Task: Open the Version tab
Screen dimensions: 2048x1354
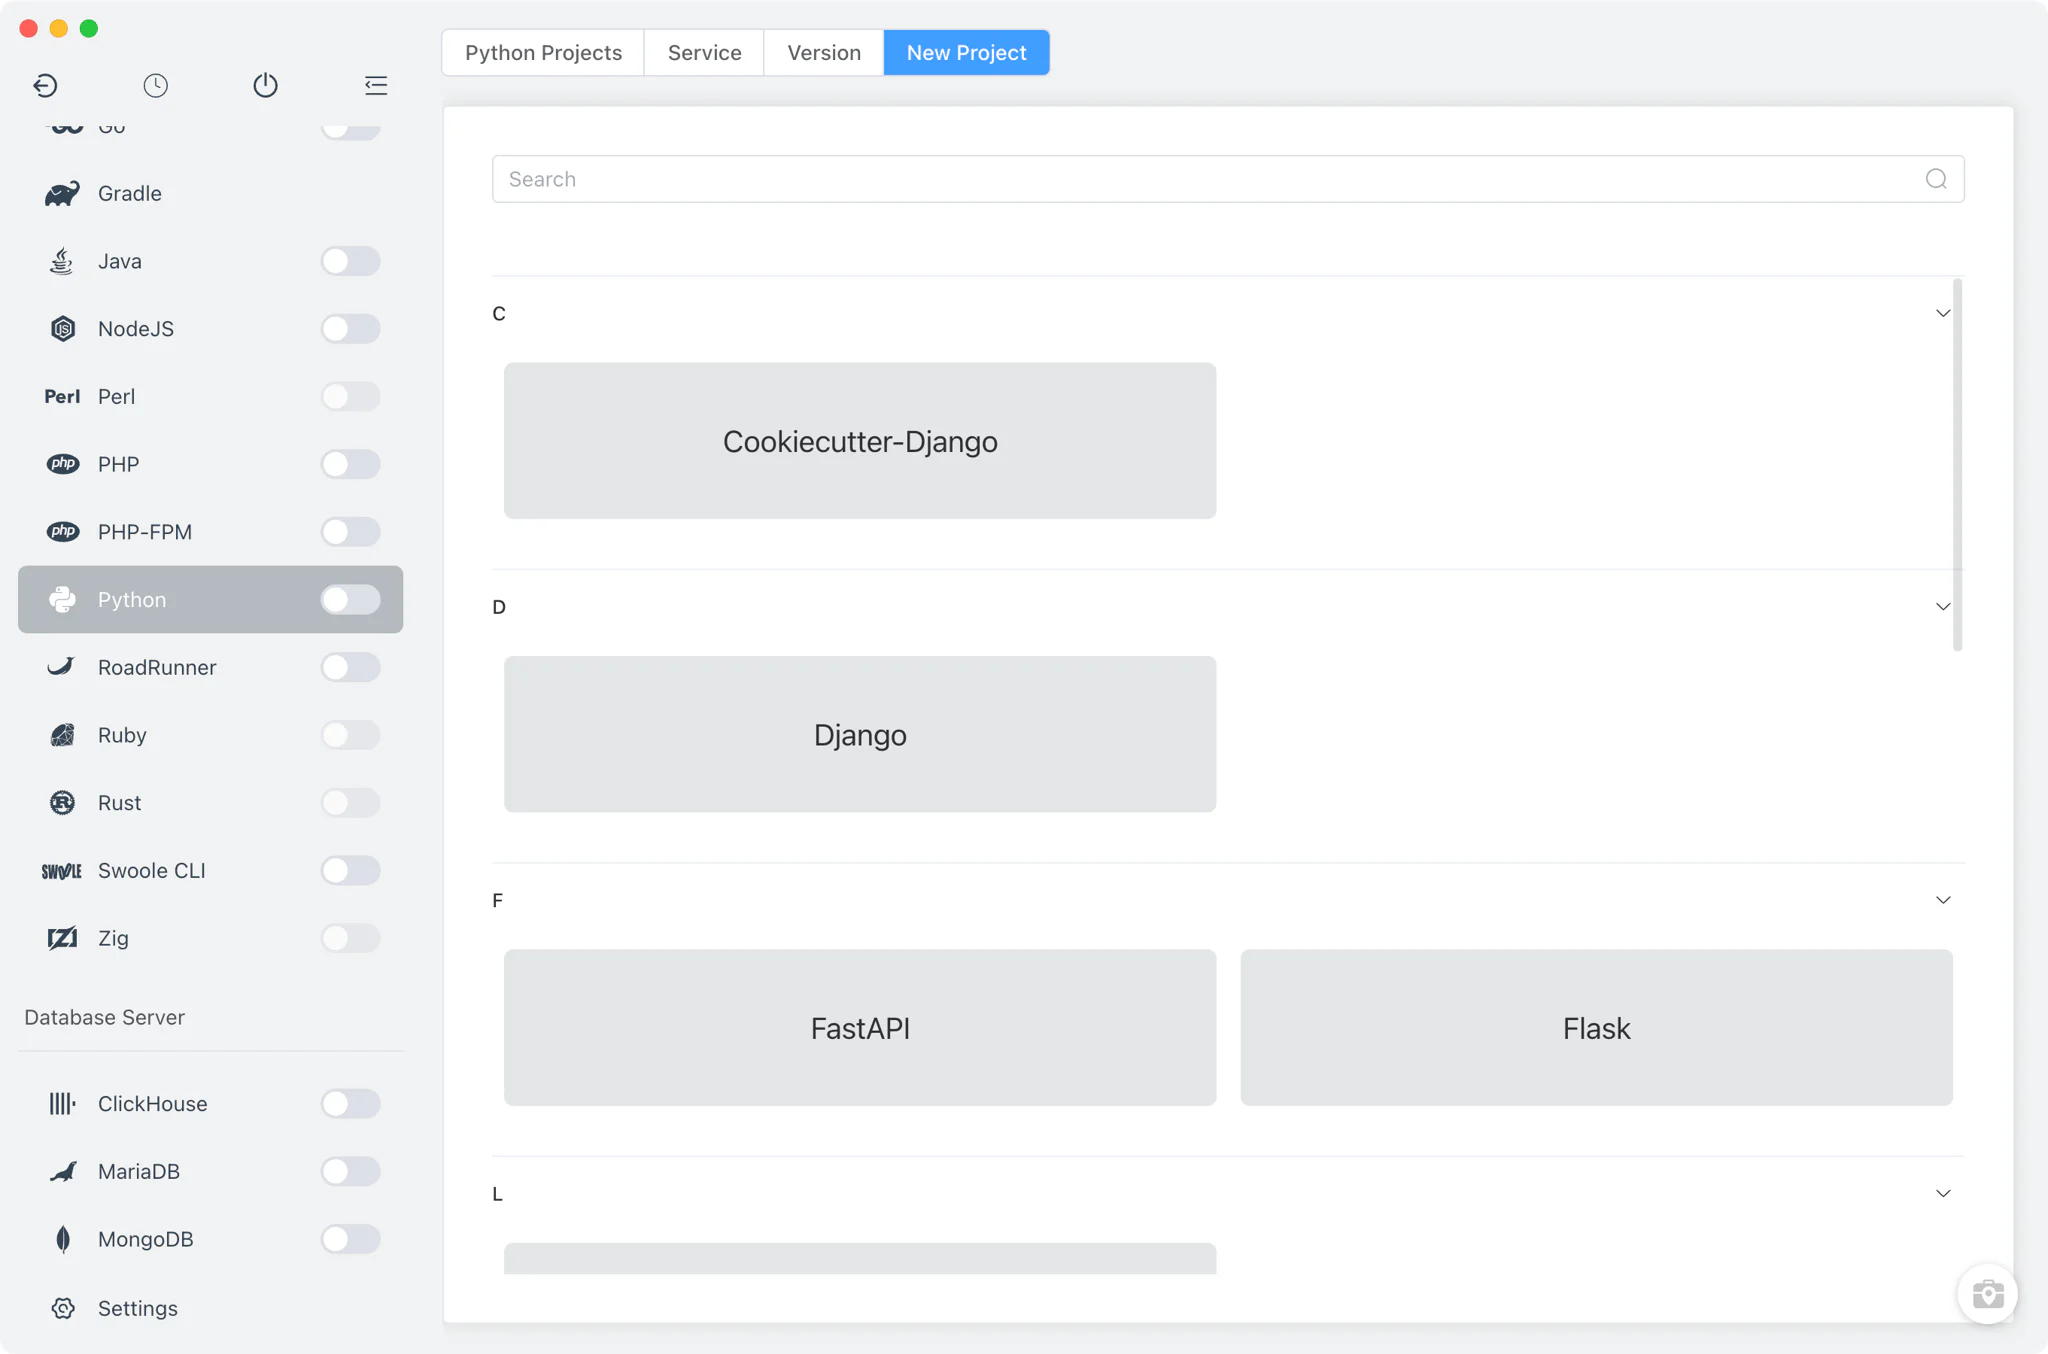Action: (x=824, y=52)
